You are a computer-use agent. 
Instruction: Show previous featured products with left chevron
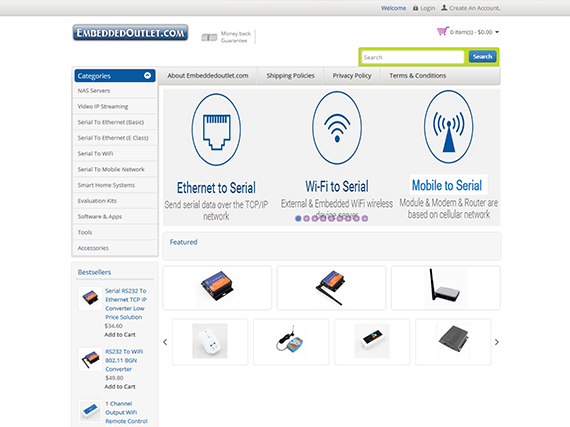[x=165, y=342]
